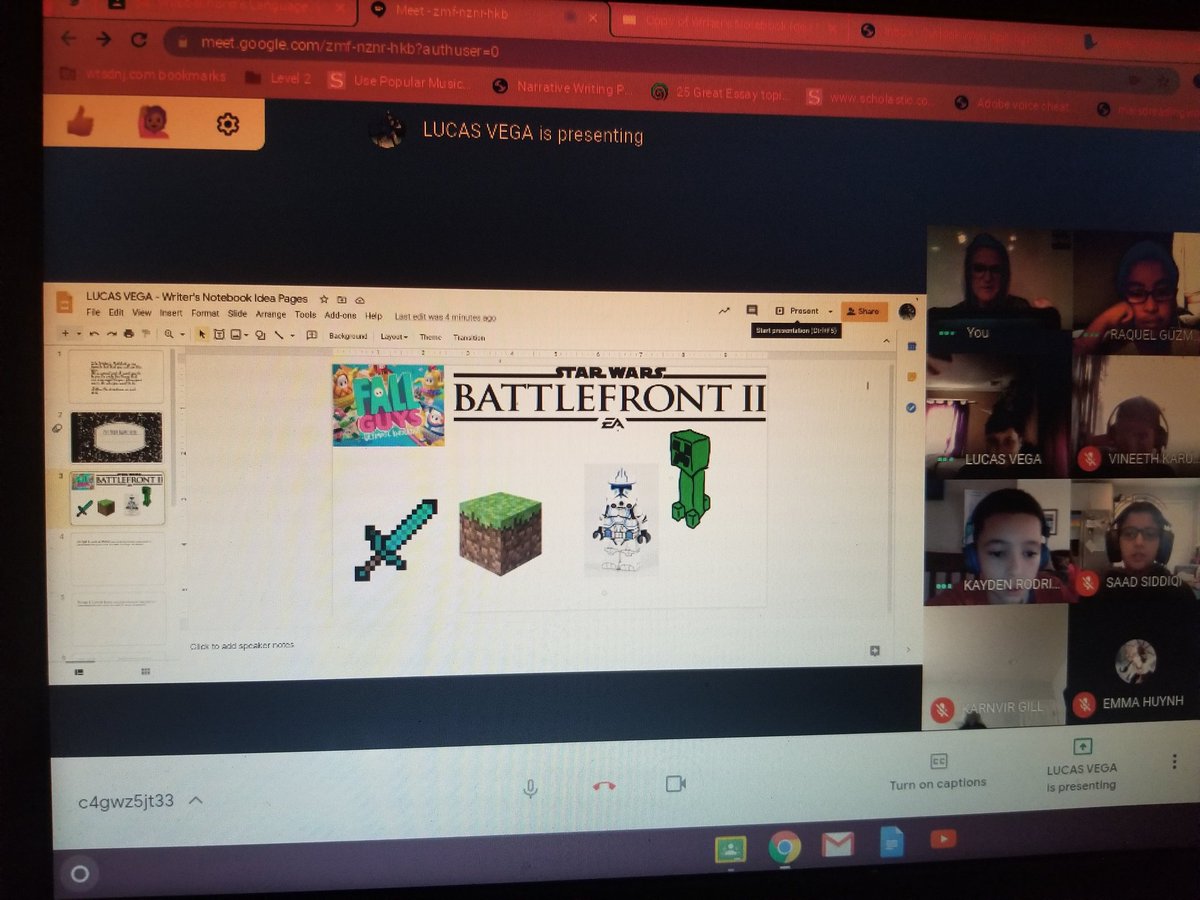
Task: Click the print icon in Slides toolbar
Action: (x=128, y=334)
